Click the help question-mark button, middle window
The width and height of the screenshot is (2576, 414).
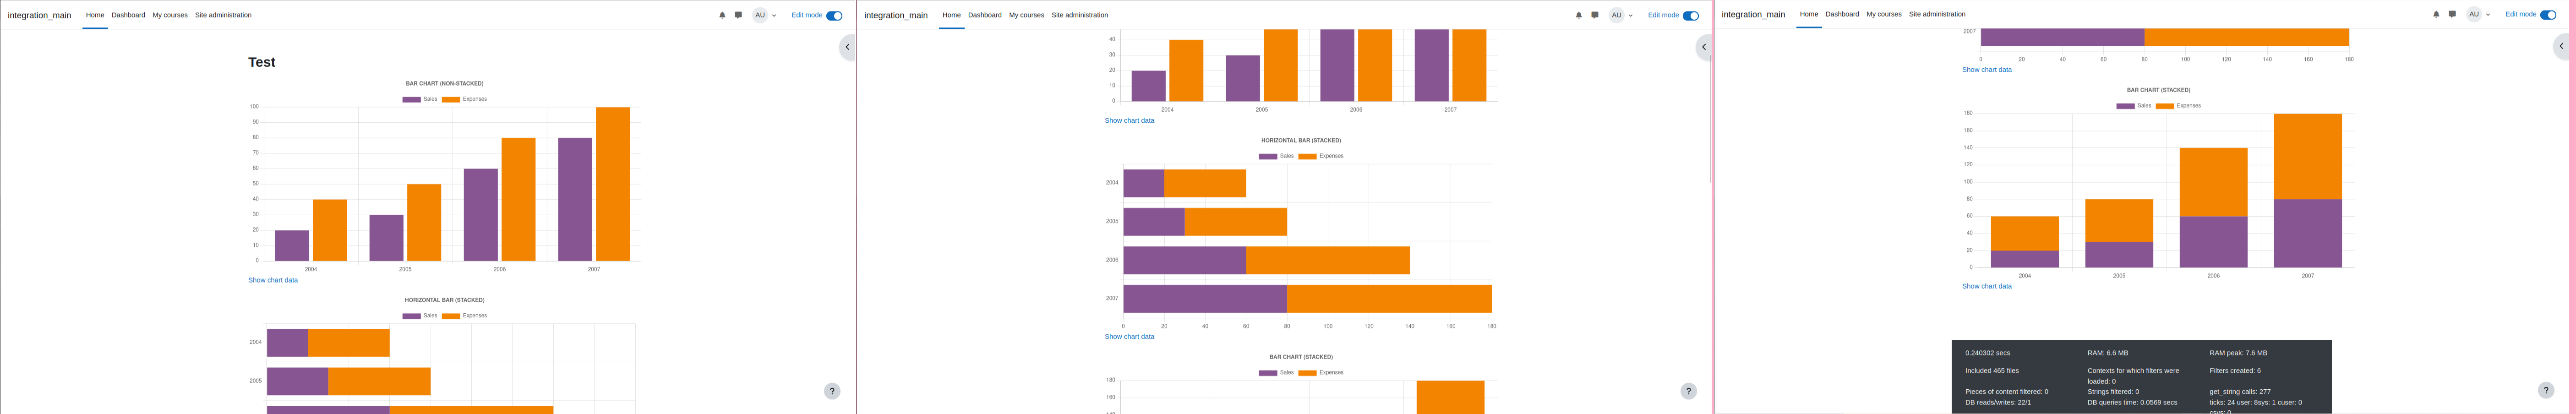pyautogui.click(x=1689, y=391)
